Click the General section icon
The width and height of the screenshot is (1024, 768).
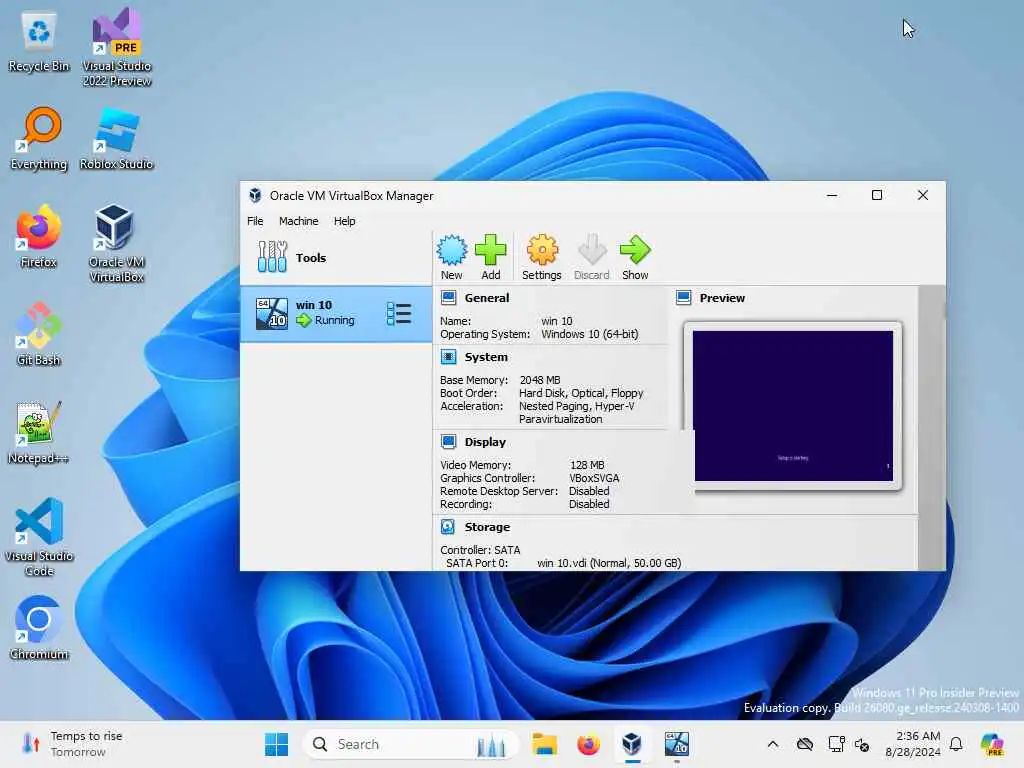pos(449,298)
